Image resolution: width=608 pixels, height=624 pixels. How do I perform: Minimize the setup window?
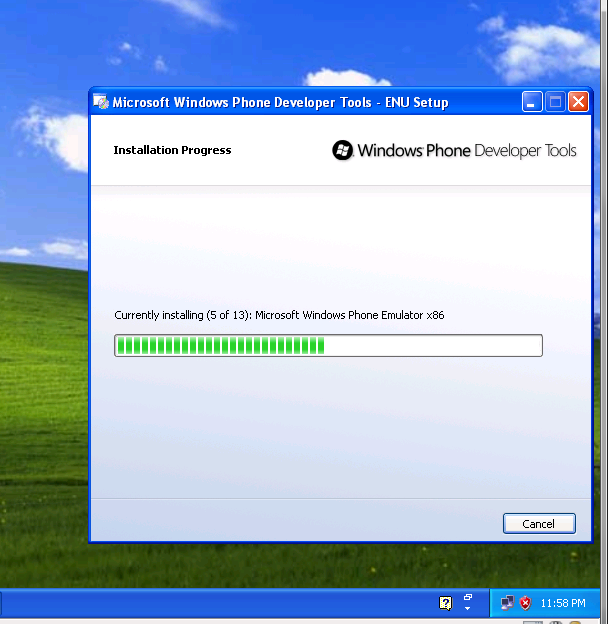[532, 102]
